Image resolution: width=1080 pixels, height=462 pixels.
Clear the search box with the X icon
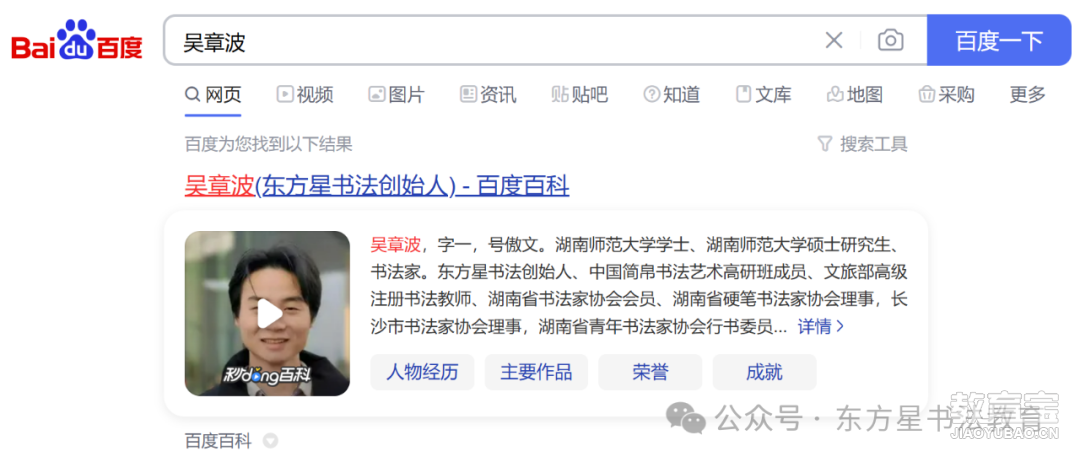tap(834, 41)
